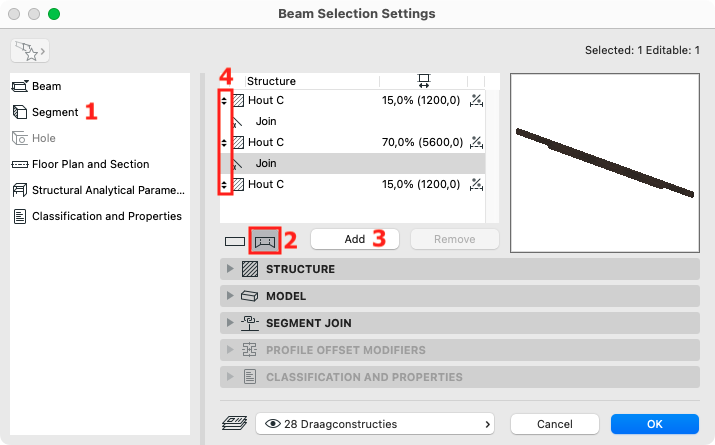Select the multi-segment beam icon
Image resolution: width=715 pixels, height=445 pixels.
pyautogui.click(x=265, y=241)
